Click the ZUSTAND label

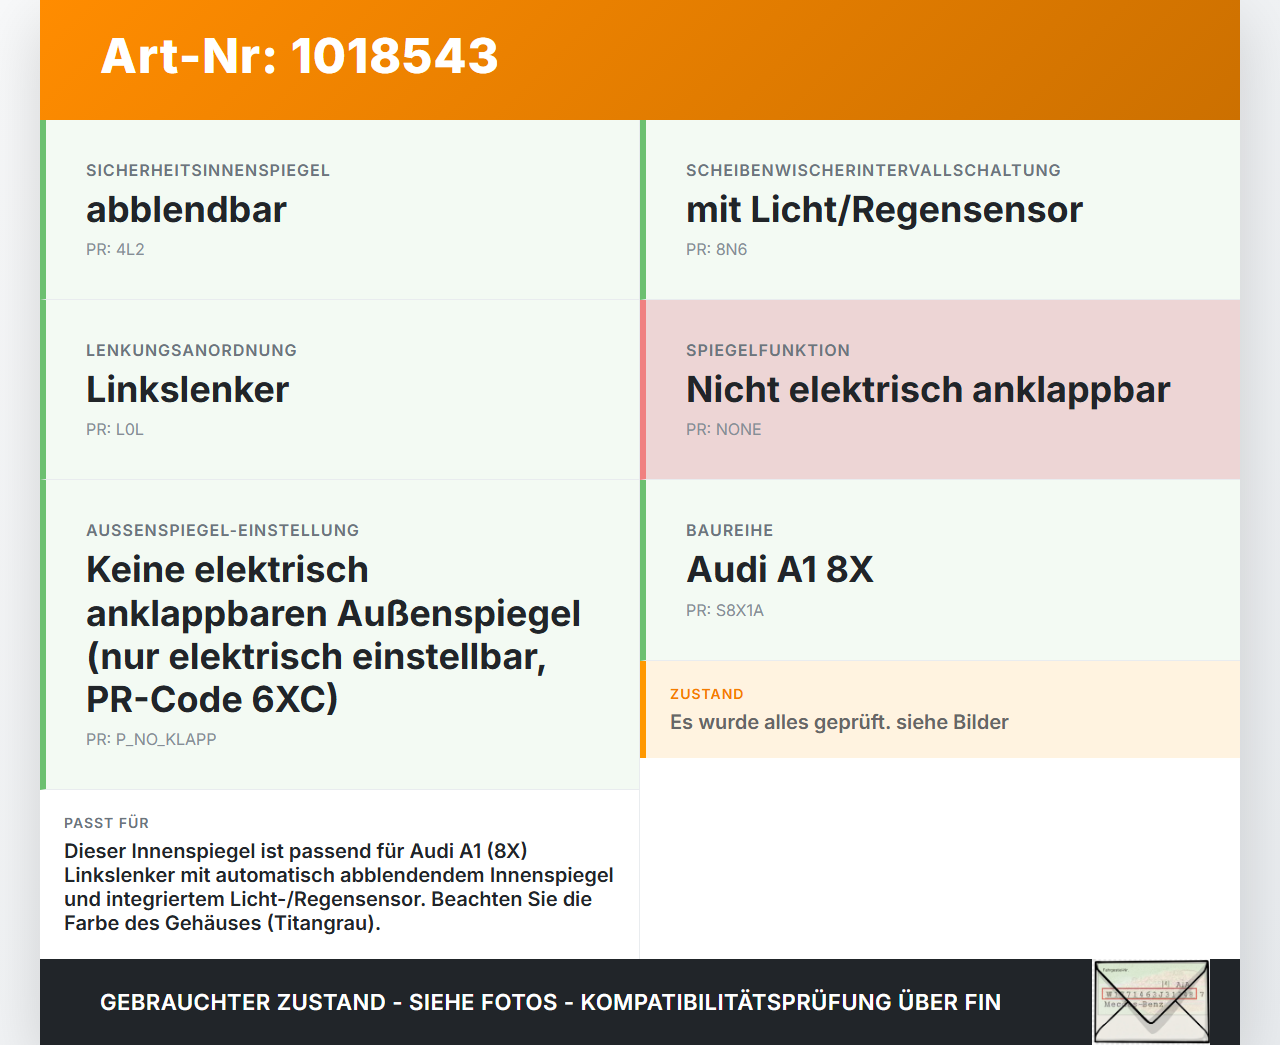tap(707, 694)
